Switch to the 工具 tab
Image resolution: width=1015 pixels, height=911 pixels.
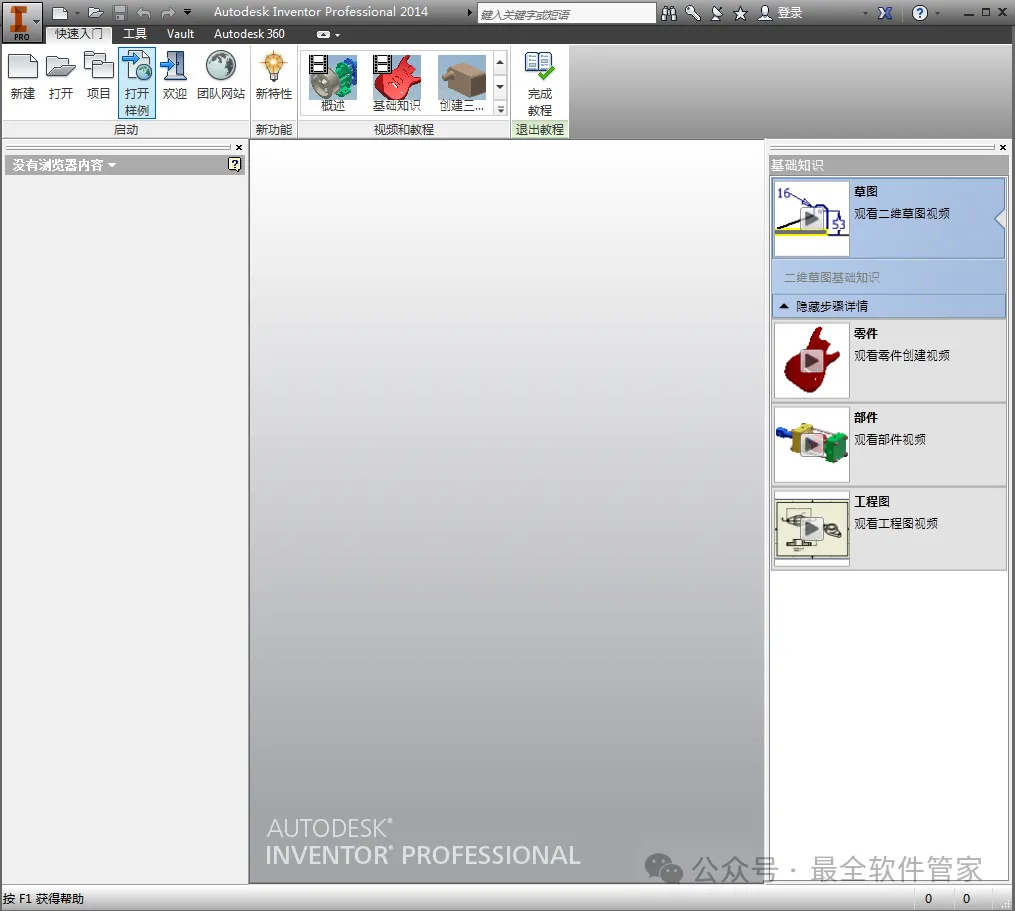(135, 34)
